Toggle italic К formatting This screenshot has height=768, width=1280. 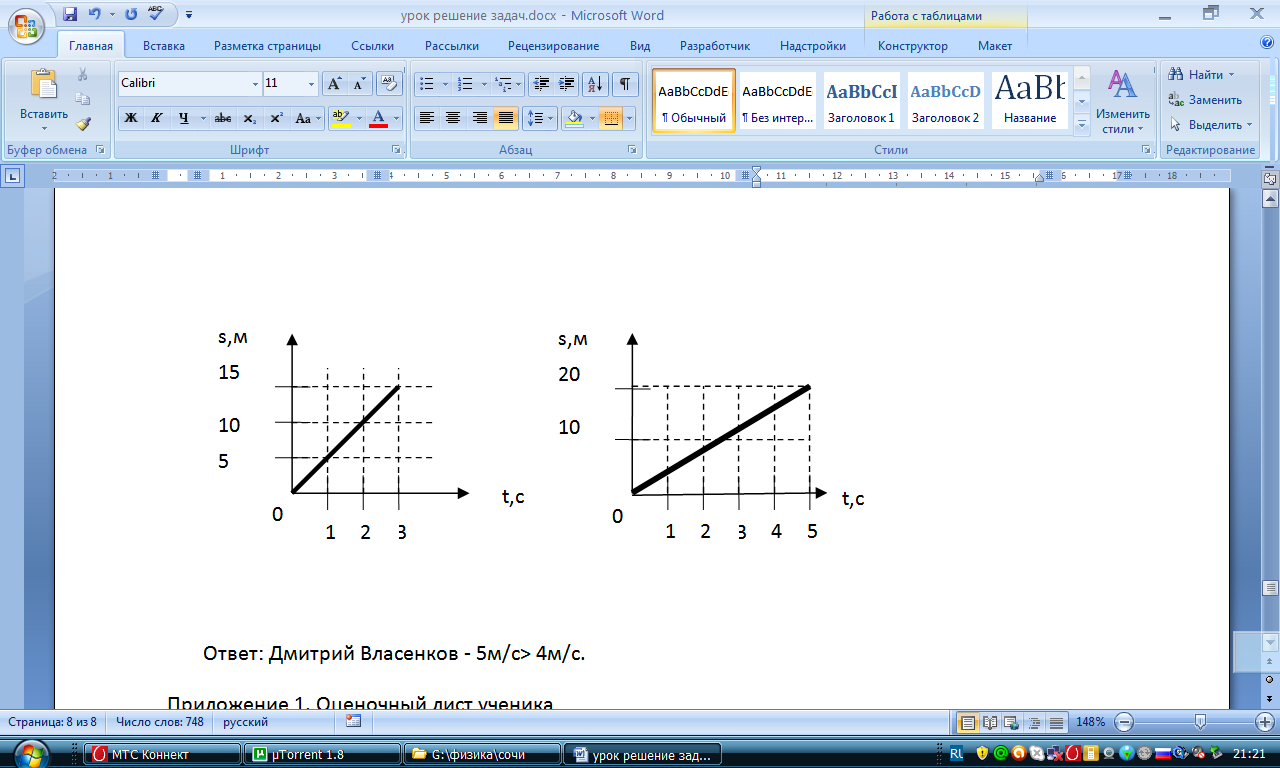[156, 118]
